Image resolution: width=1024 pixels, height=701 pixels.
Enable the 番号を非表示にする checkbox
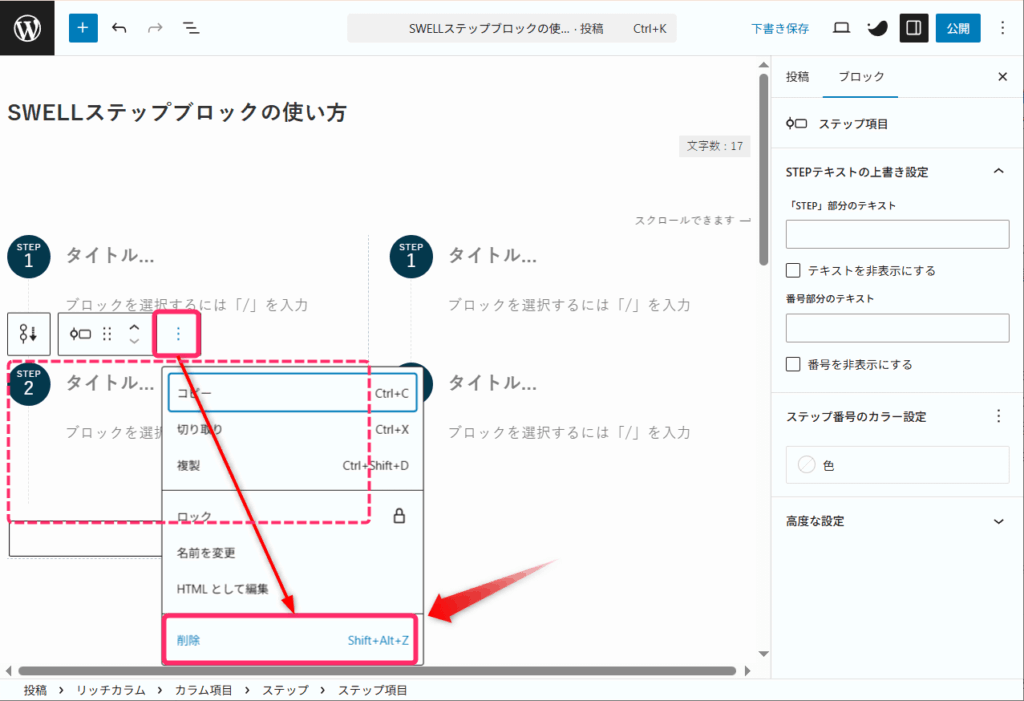794,364
